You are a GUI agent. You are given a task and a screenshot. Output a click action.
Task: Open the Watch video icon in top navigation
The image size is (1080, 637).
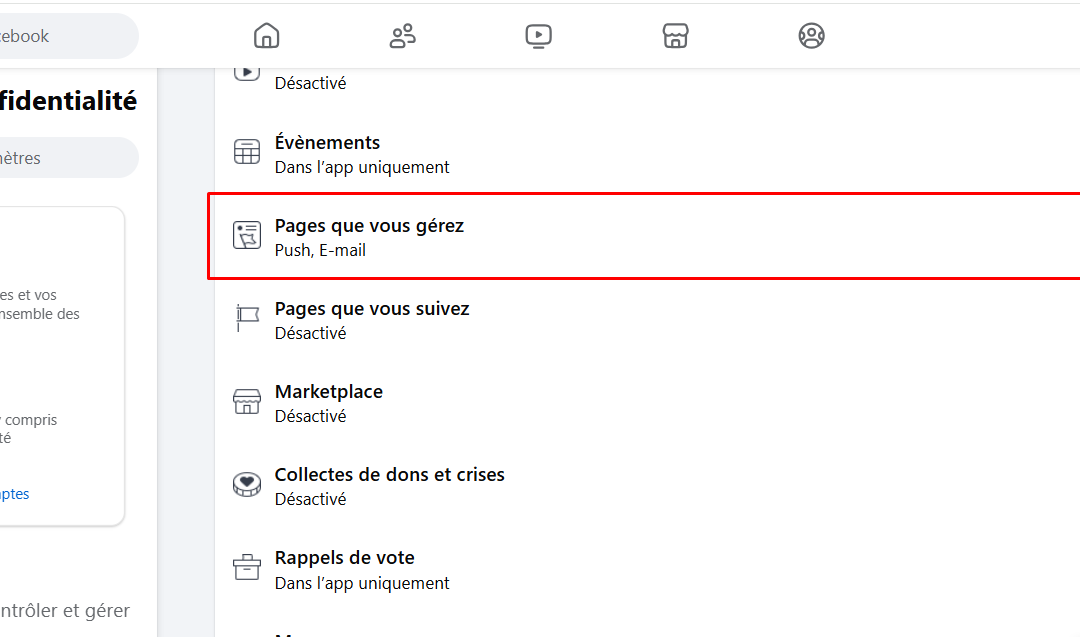(x=538, y=35)
